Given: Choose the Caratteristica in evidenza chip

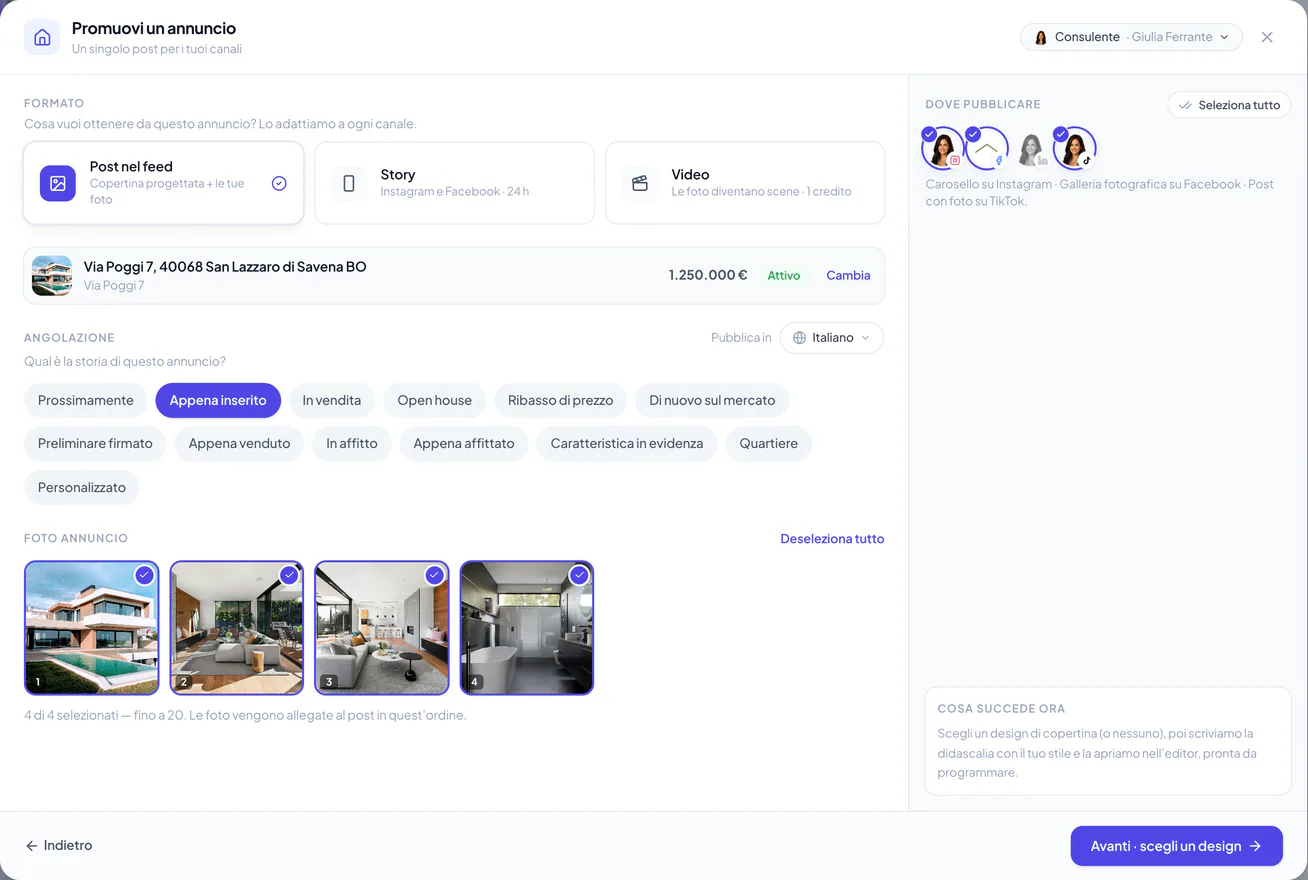Looking at the screenshot, I should coord(627,443).
